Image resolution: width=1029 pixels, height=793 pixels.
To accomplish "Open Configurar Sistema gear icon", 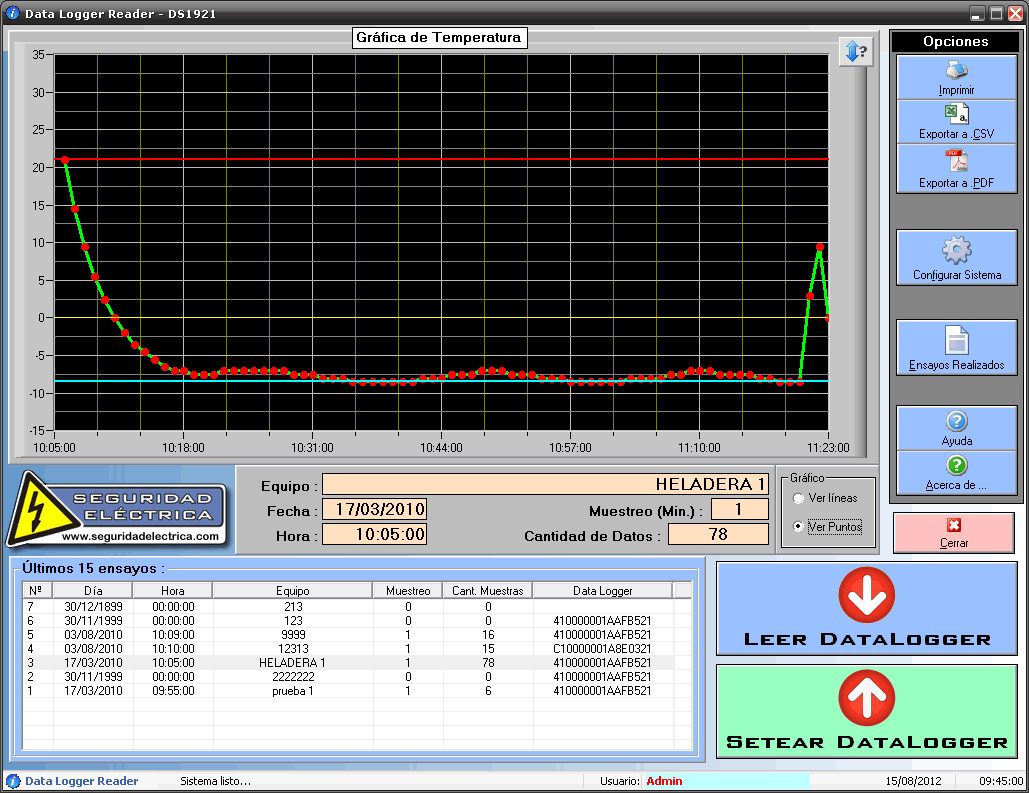I will pyautogui.click(x=956, y=250).
